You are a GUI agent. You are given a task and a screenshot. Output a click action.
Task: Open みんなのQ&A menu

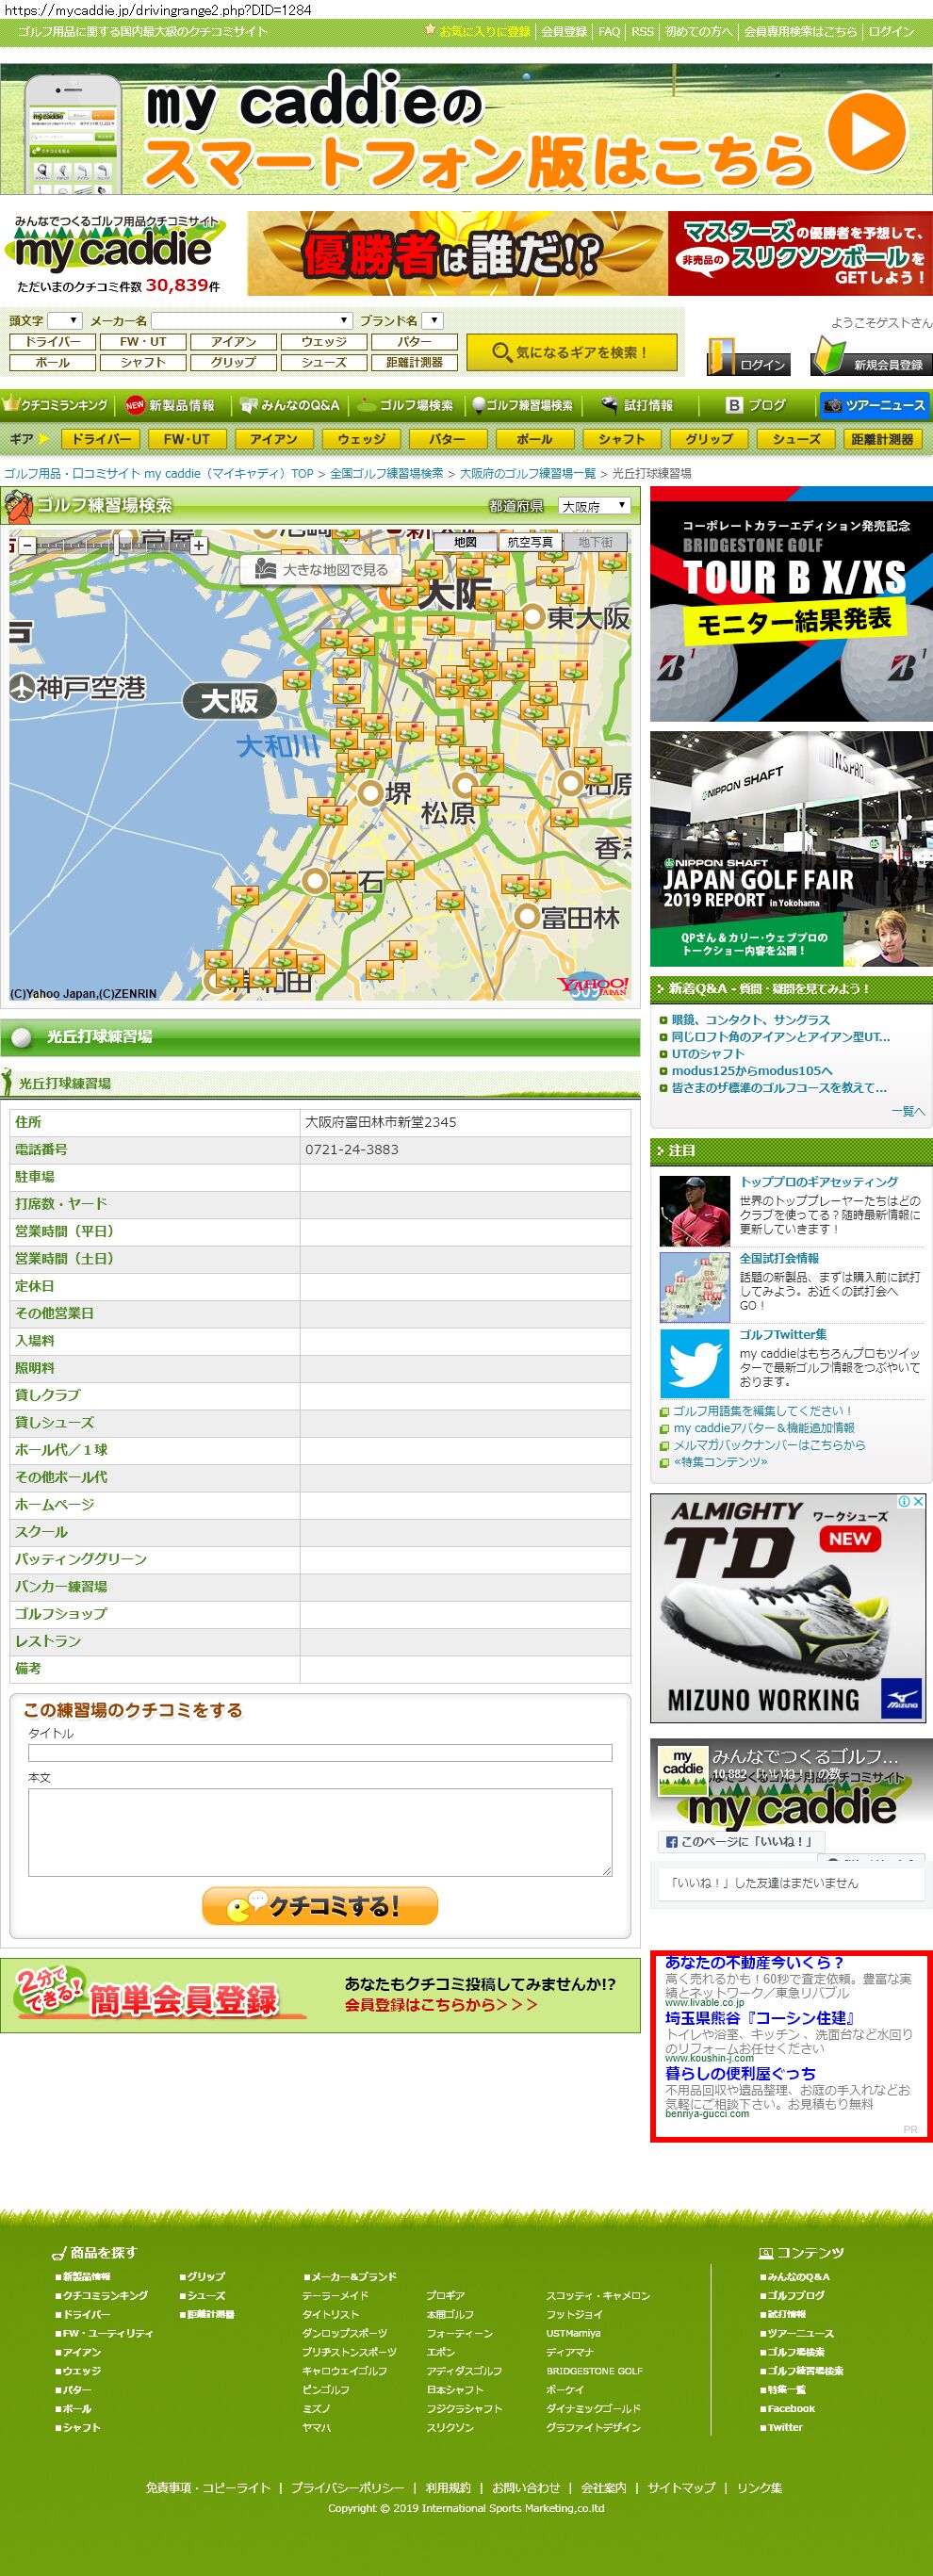(x=290, y=405)
